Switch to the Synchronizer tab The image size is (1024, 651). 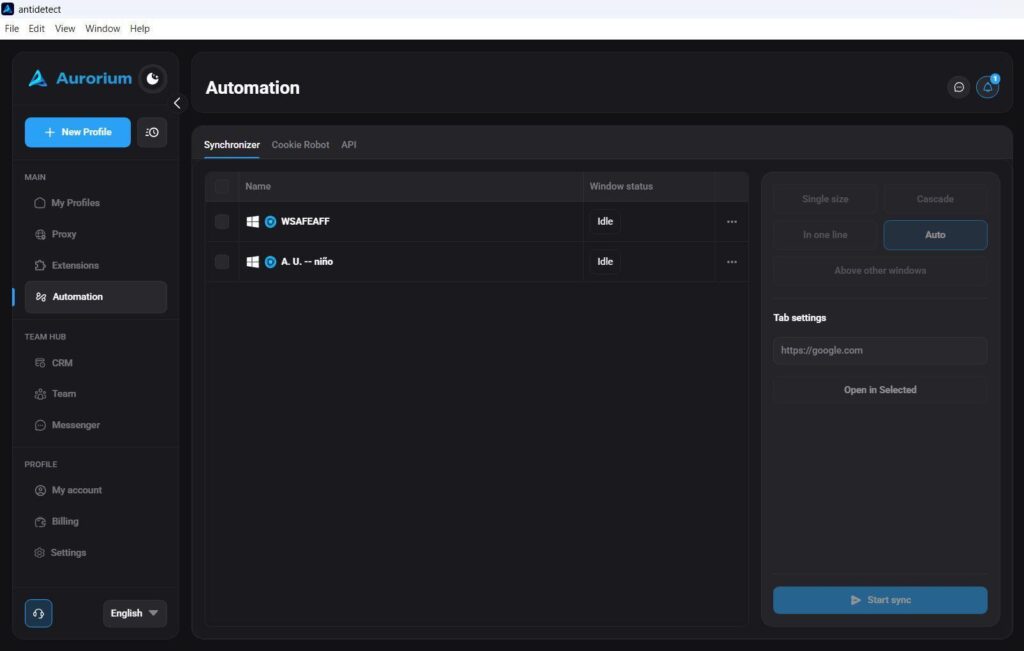pyautogui.click(x=231, y=145)
